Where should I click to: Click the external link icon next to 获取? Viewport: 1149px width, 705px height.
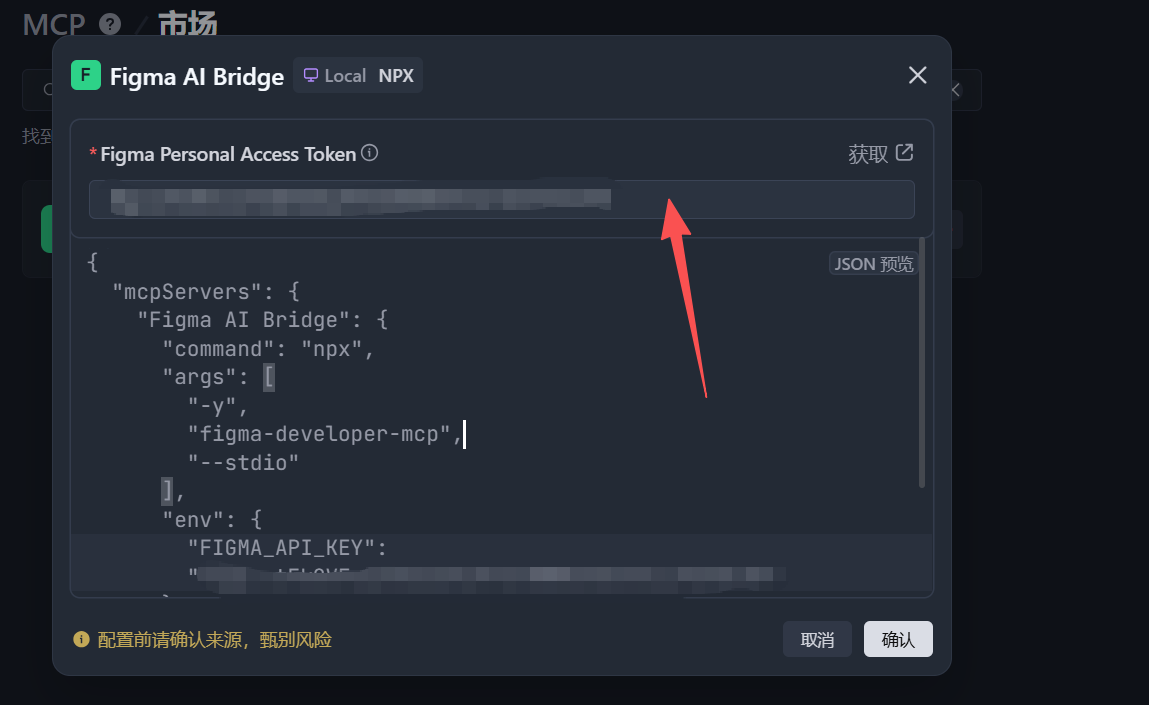pos(904,153)
